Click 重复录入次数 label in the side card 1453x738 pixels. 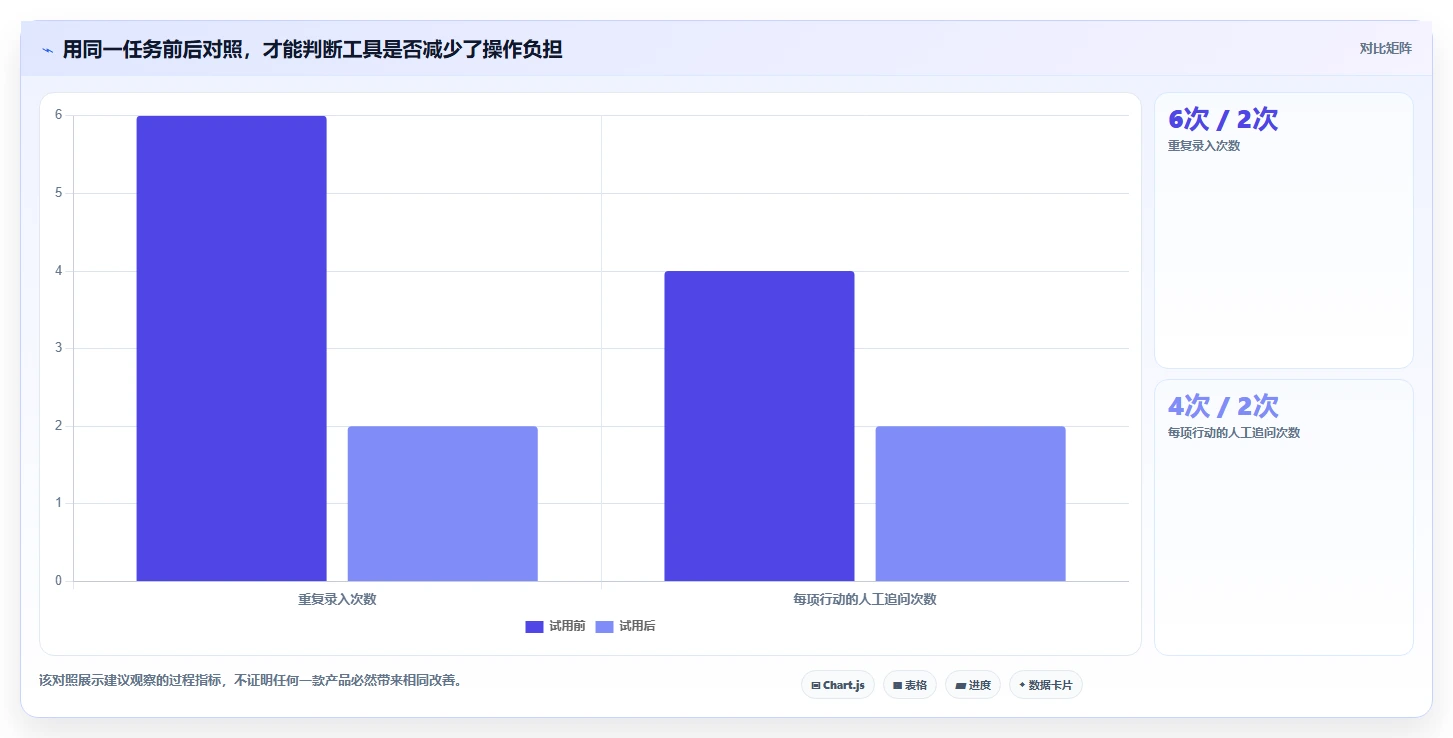click(x=1204, y=146)
